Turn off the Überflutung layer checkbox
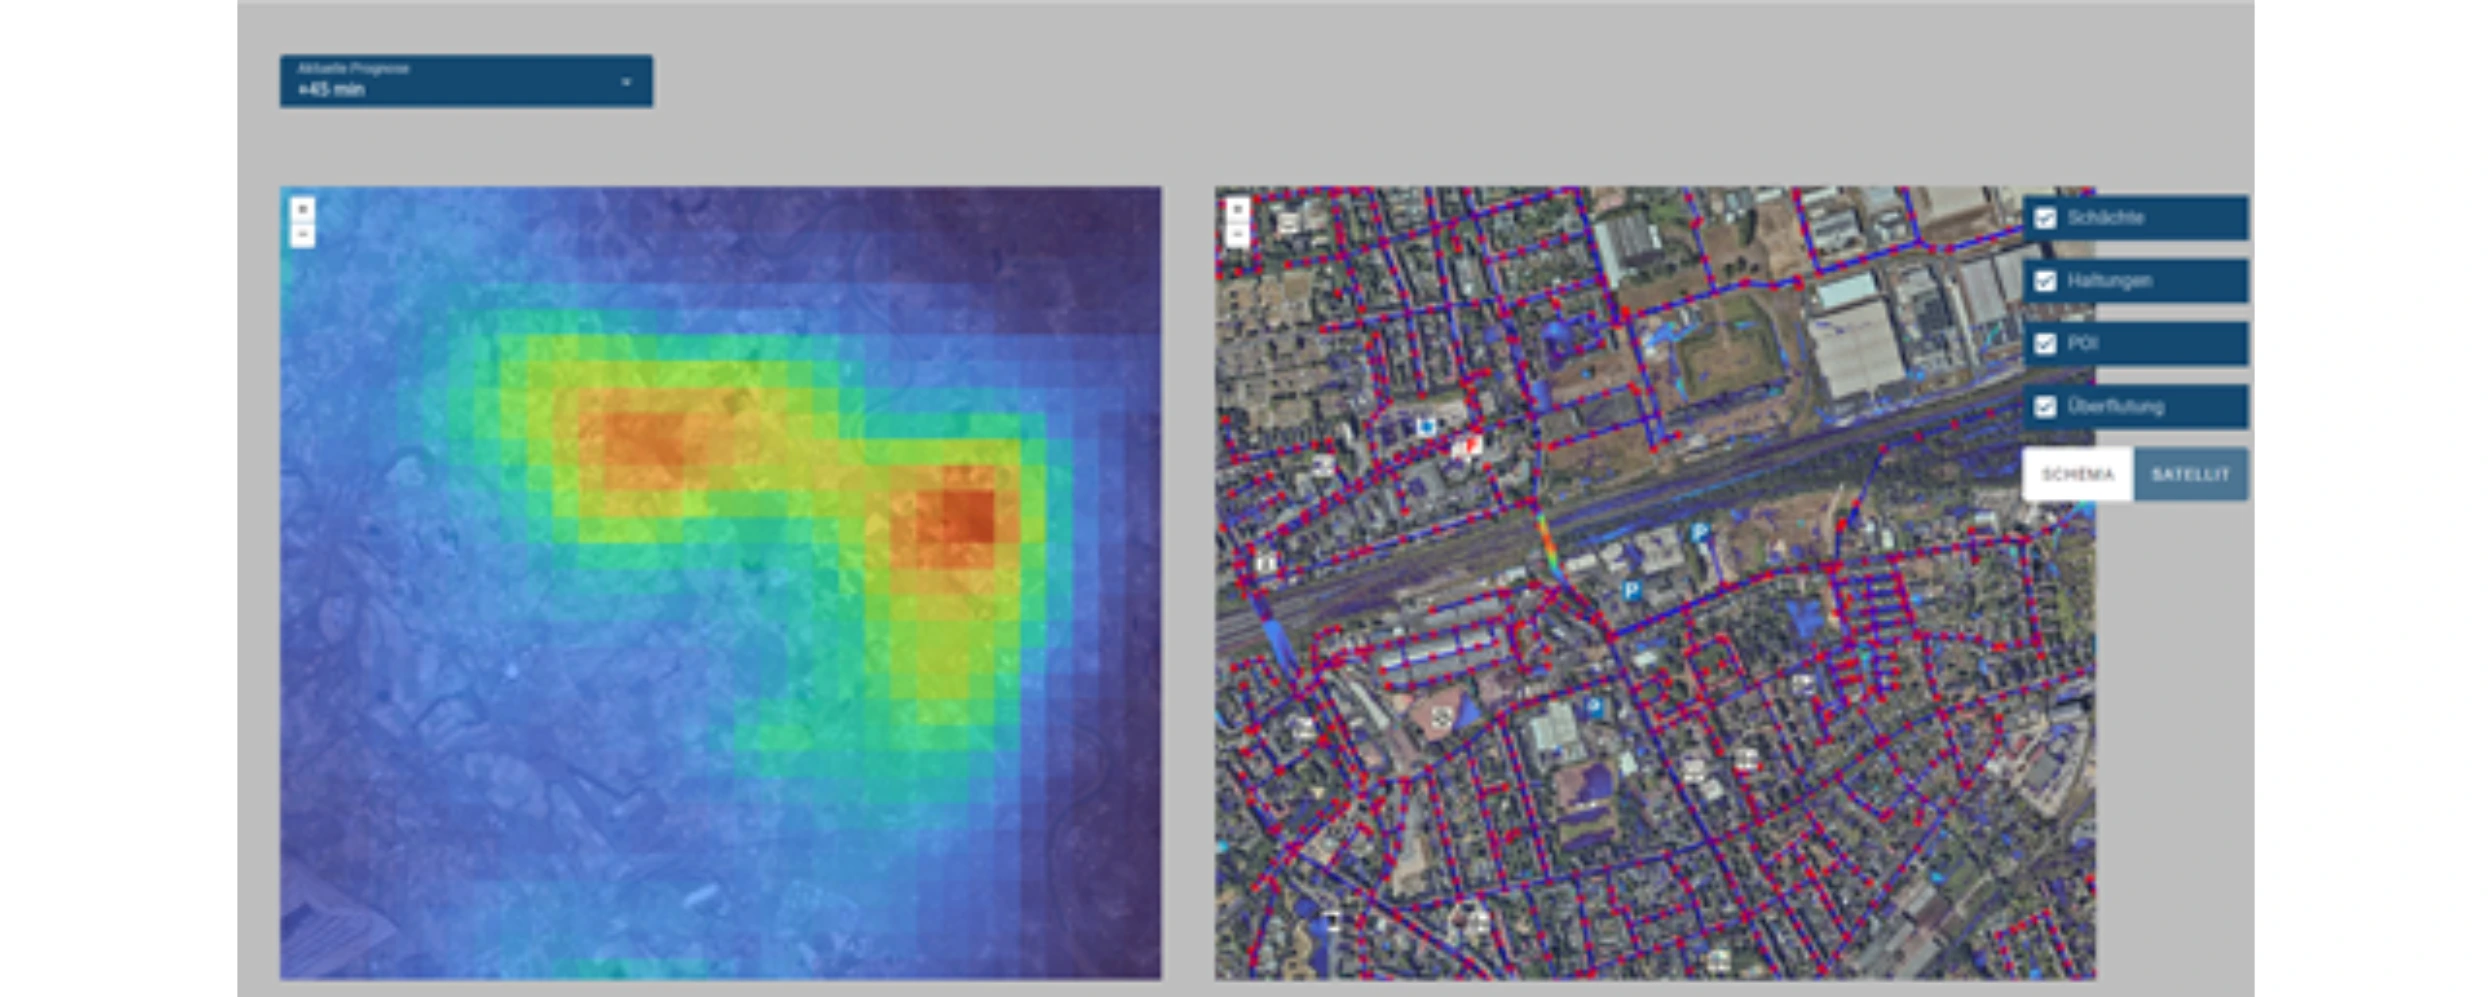Screen dimensions: 2492x997 (x=2045, y=407)
